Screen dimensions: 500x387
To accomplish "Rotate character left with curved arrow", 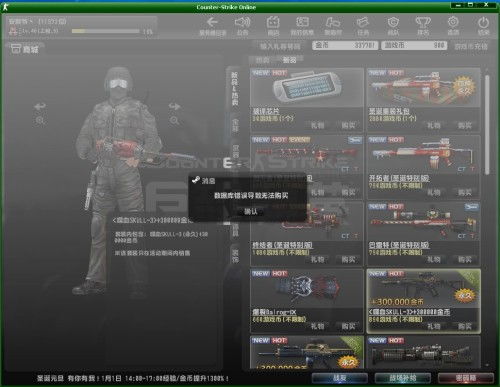I will [x=40, y=107].
